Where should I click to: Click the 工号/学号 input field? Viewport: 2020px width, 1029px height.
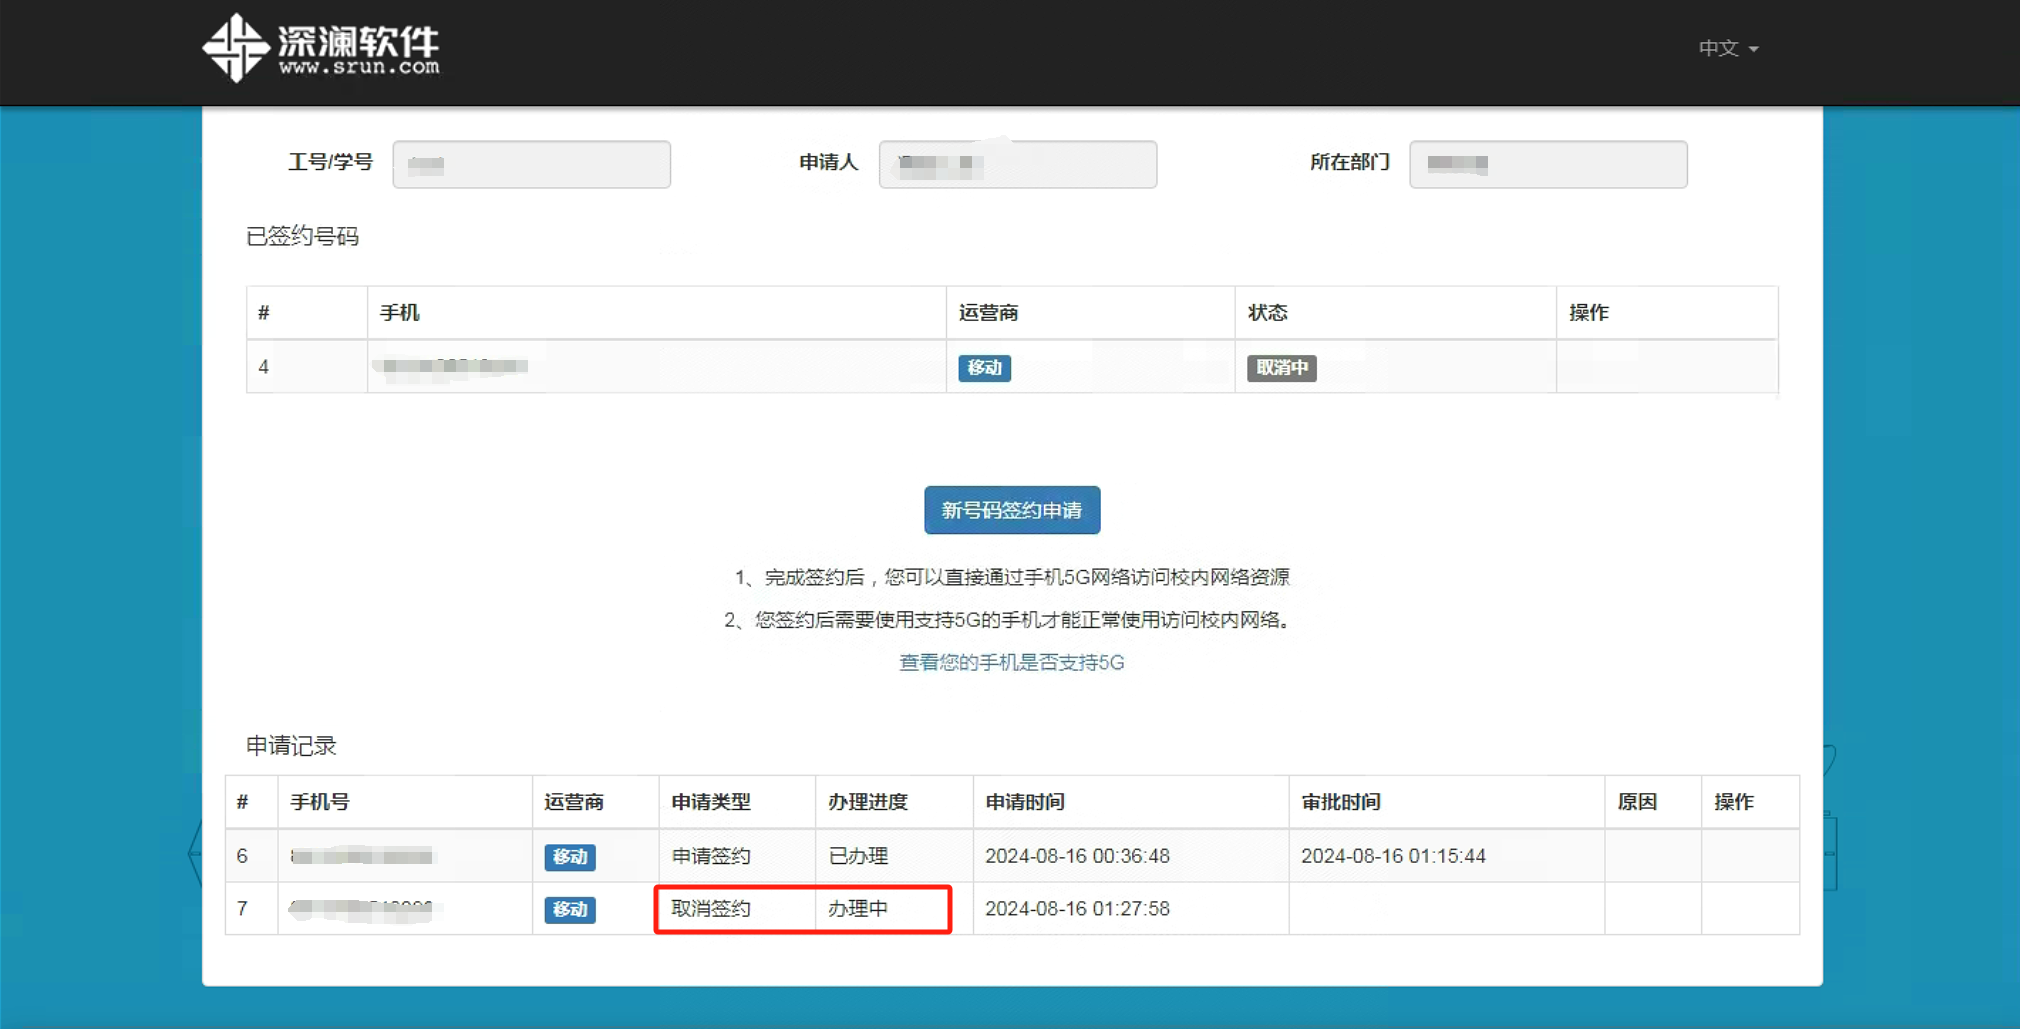[x=531, y=164]
